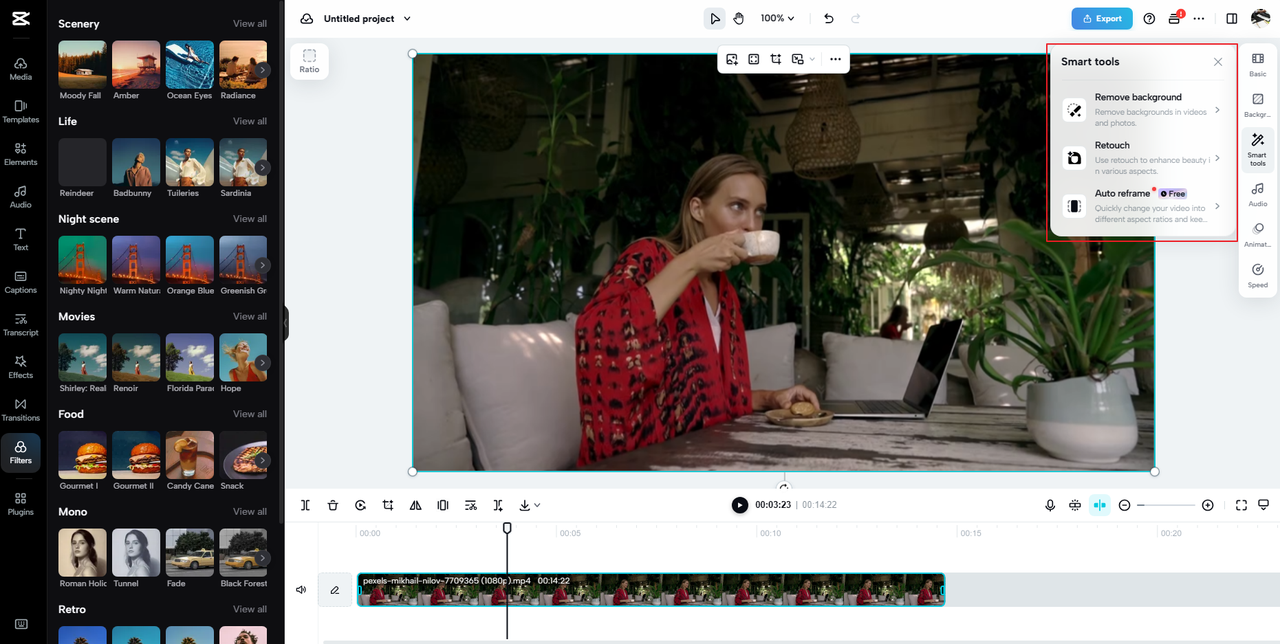Adjust the timeline zoom slider
This screenshot has height=644, width=1280.
(1166, 505)
